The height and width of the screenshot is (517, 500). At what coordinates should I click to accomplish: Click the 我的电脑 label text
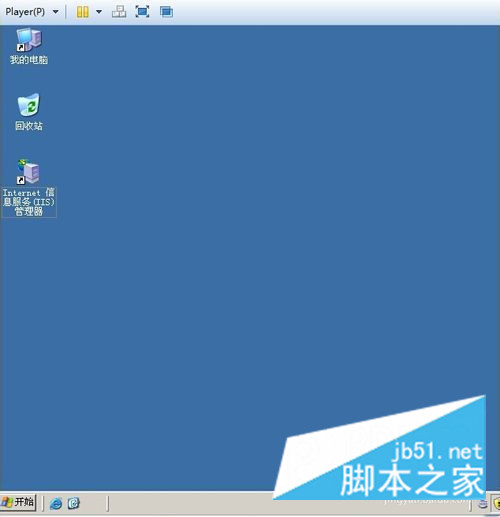[29, 60]
